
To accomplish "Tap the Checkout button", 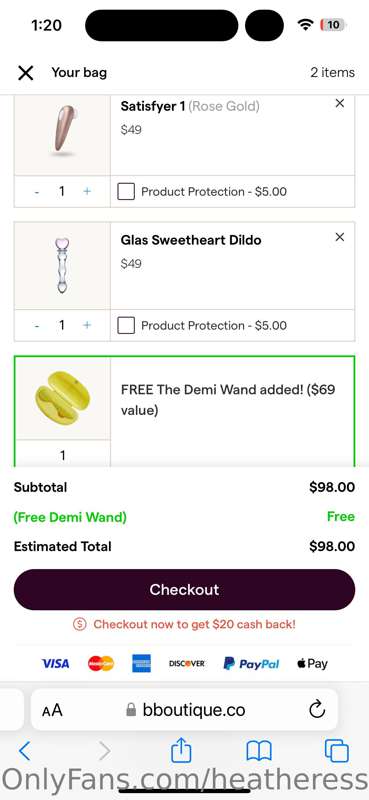I will pyautogui.click(x=184, y=590).
